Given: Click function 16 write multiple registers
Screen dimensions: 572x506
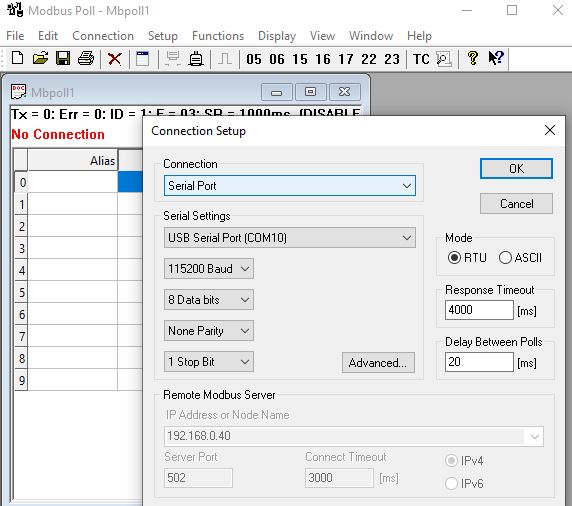Looking at the screenshot, I should click(x=323, y=59).
